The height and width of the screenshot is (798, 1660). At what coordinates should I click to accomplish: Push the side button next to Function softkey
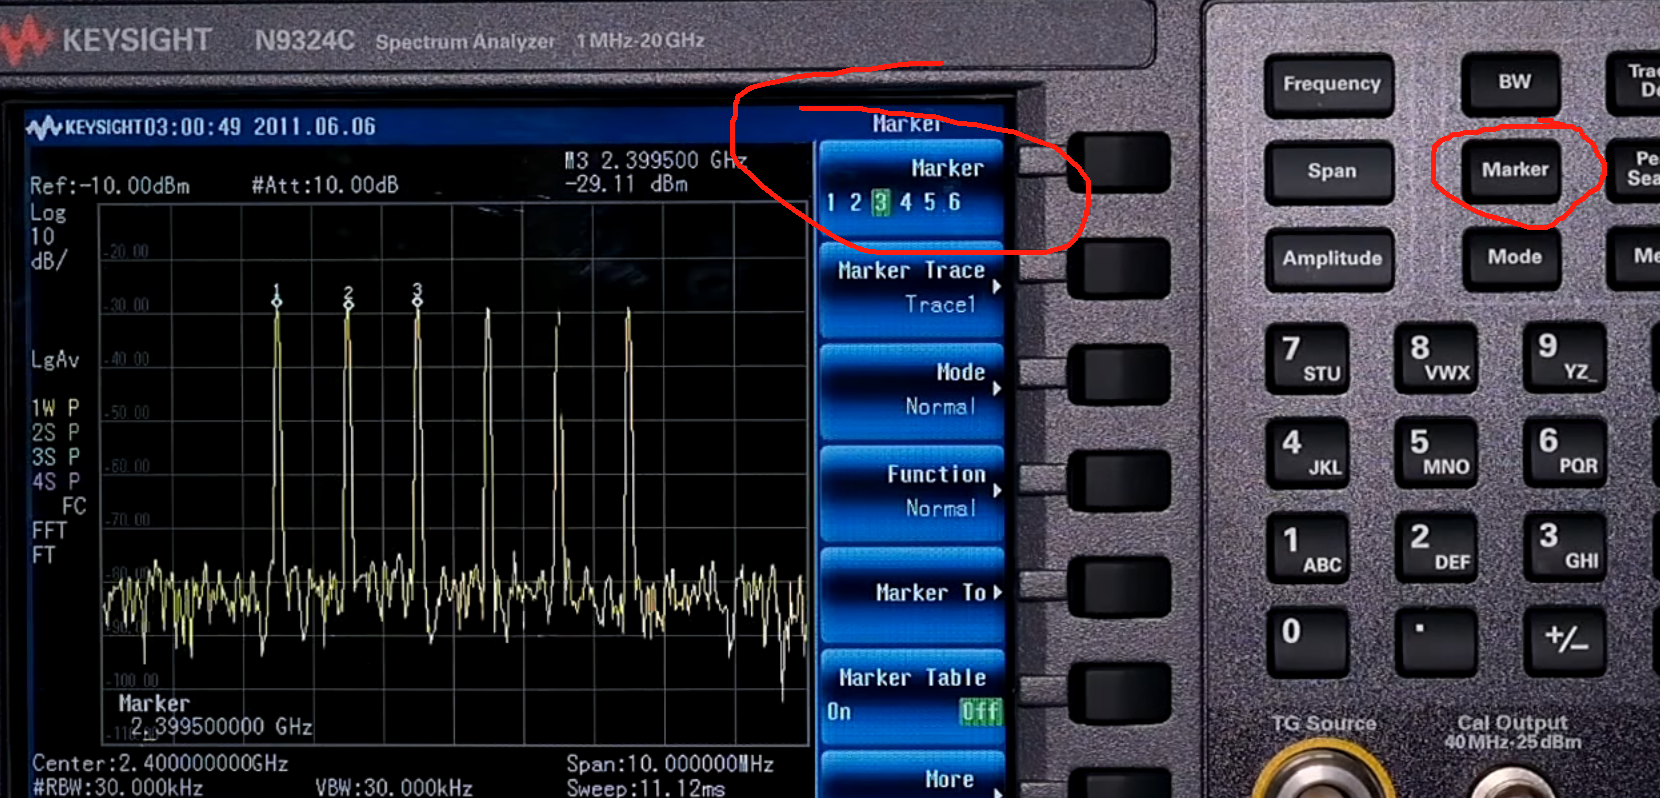pyautogui.click(x=1118, y=480)
